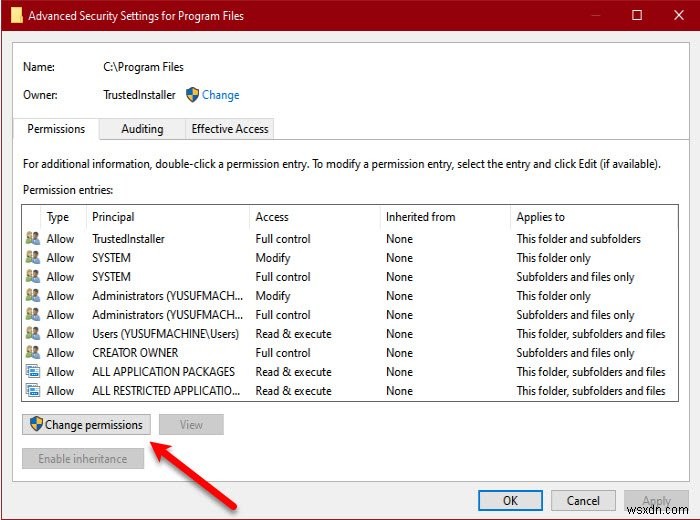Click the Change owner link
This screenshot has width=700, height=520.
[x=221, y=95]
